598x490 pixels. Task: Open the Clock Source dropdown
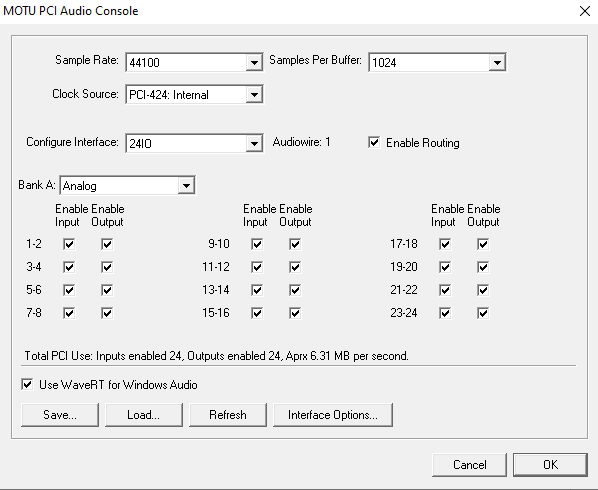(194, 94)
